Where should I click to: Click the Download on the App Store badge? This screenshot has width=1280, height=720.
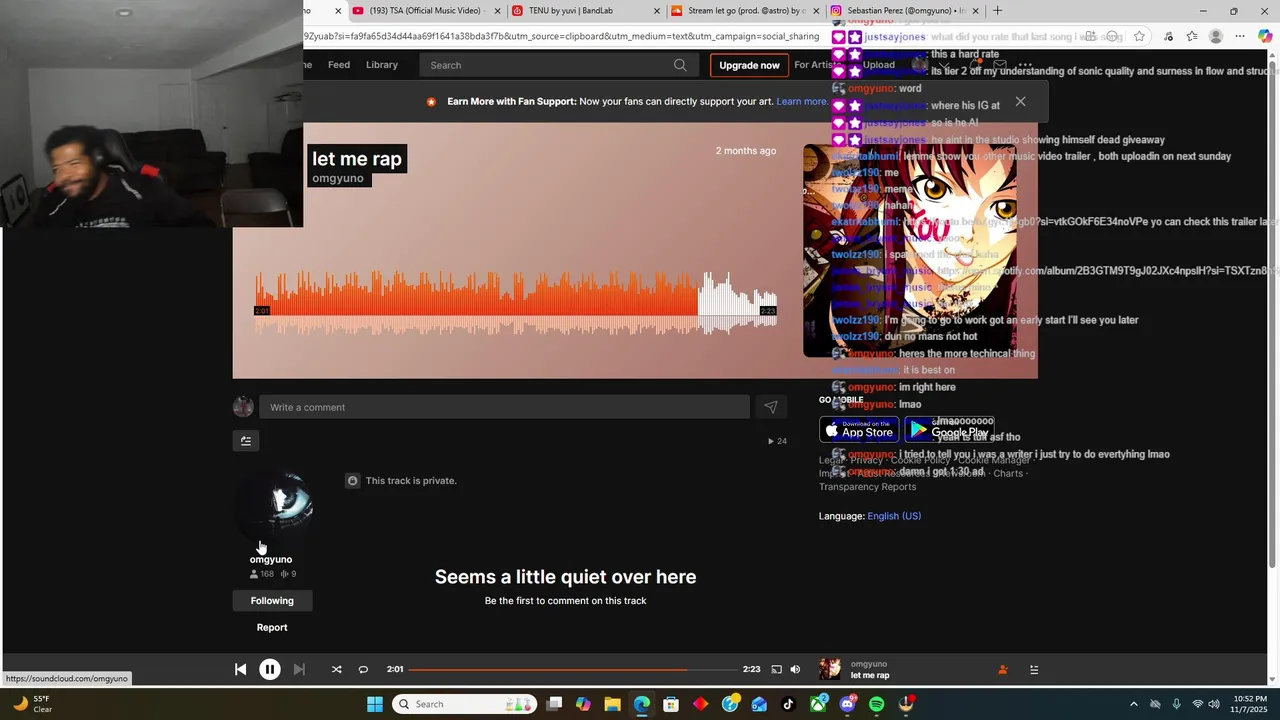tap(859, 430)
